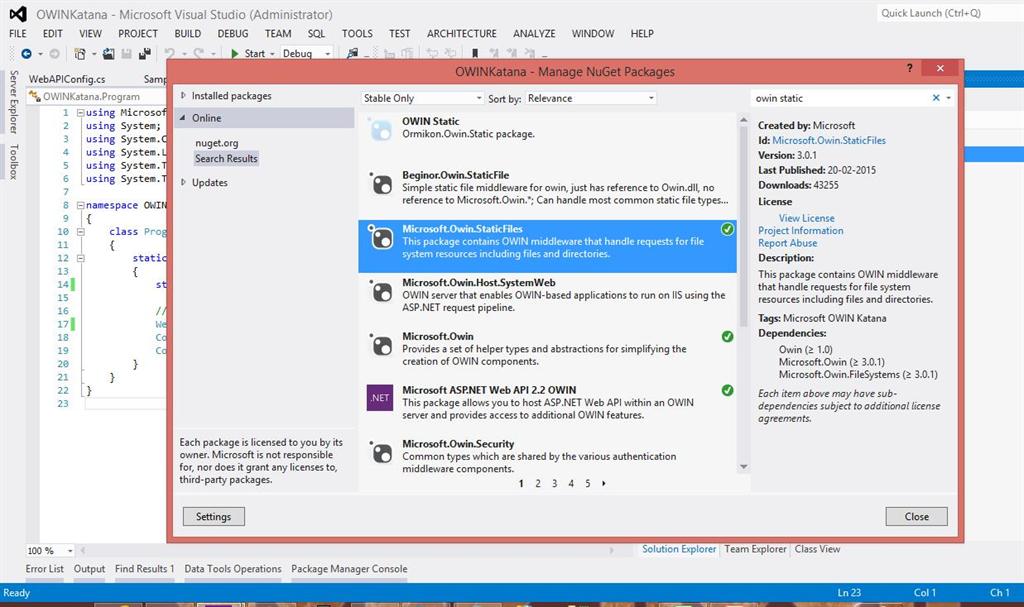Image resolution: width=1024 pixels, height=607 pixels.
Task: Click the Microsoft.Owin.Security package icon
Action: click(381, 452)
